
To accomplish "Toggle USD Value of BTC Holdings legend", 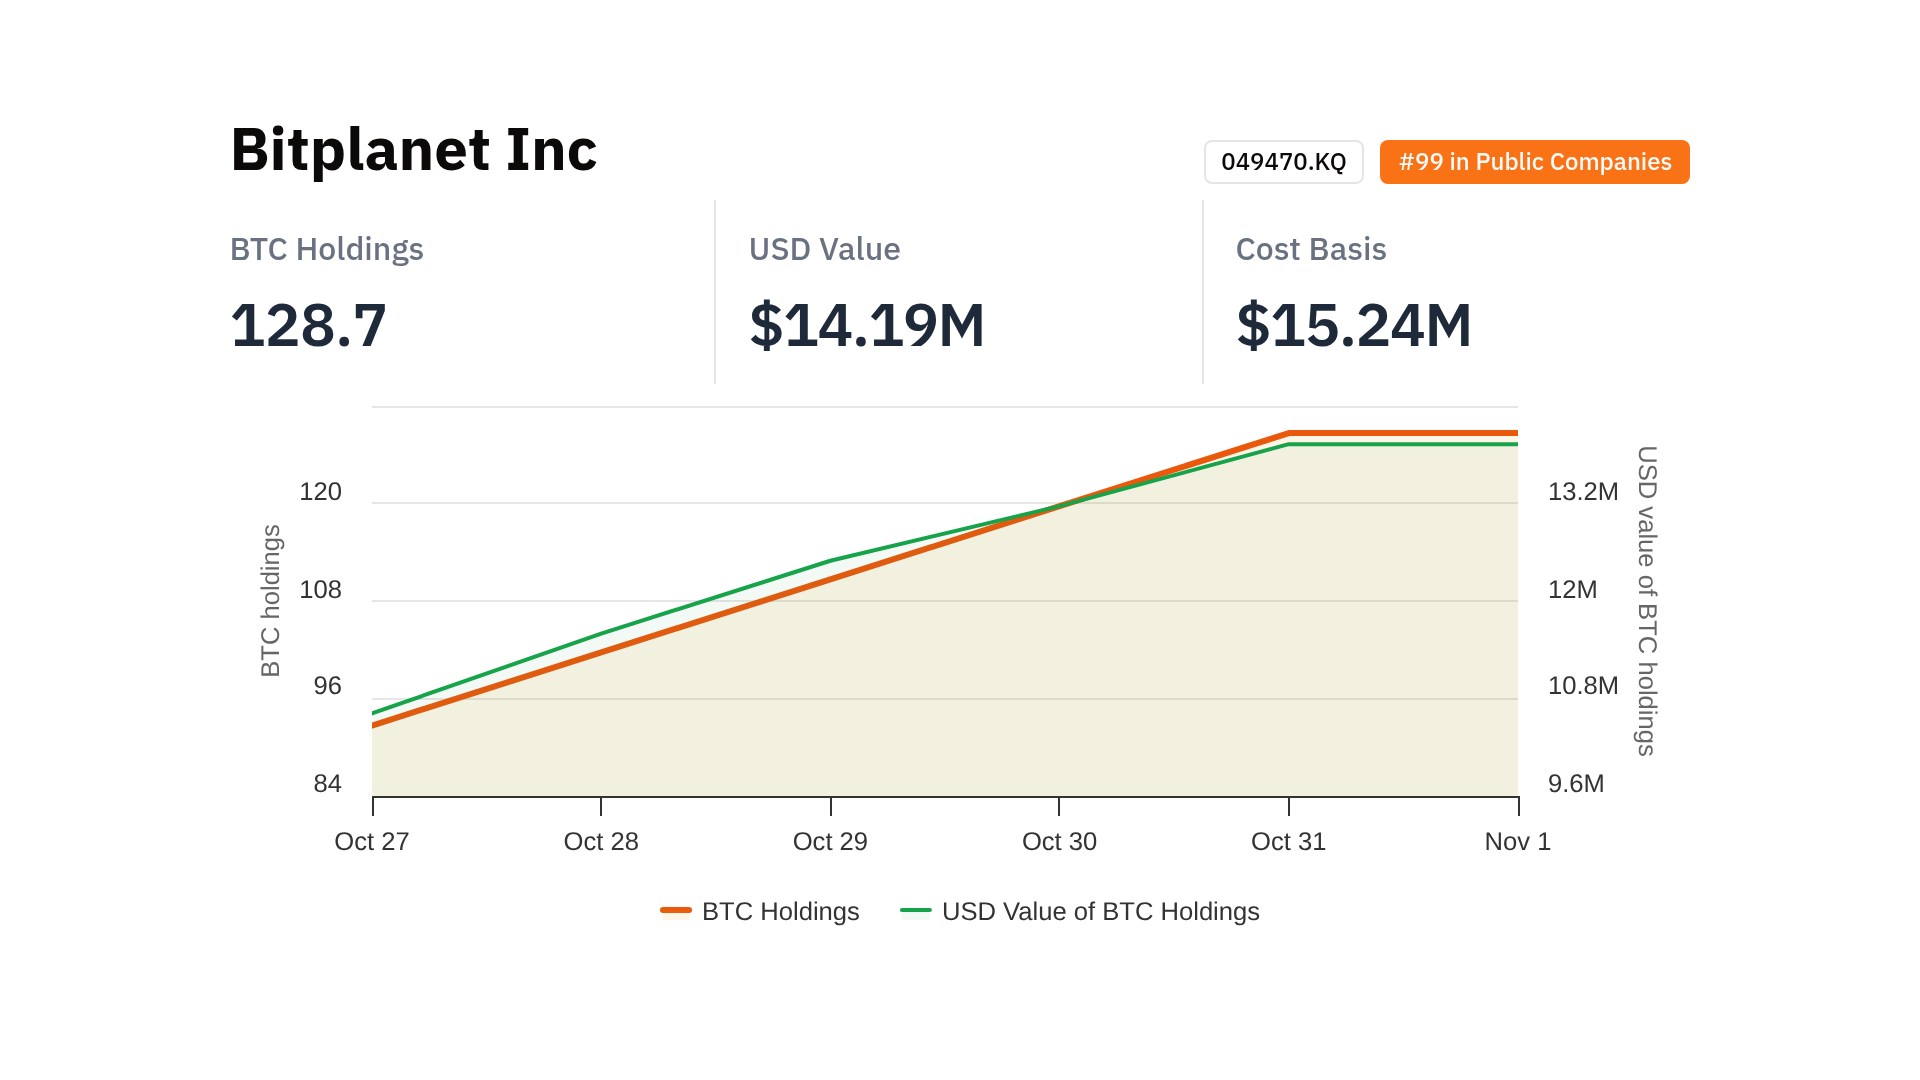I will coord(1100,911).
